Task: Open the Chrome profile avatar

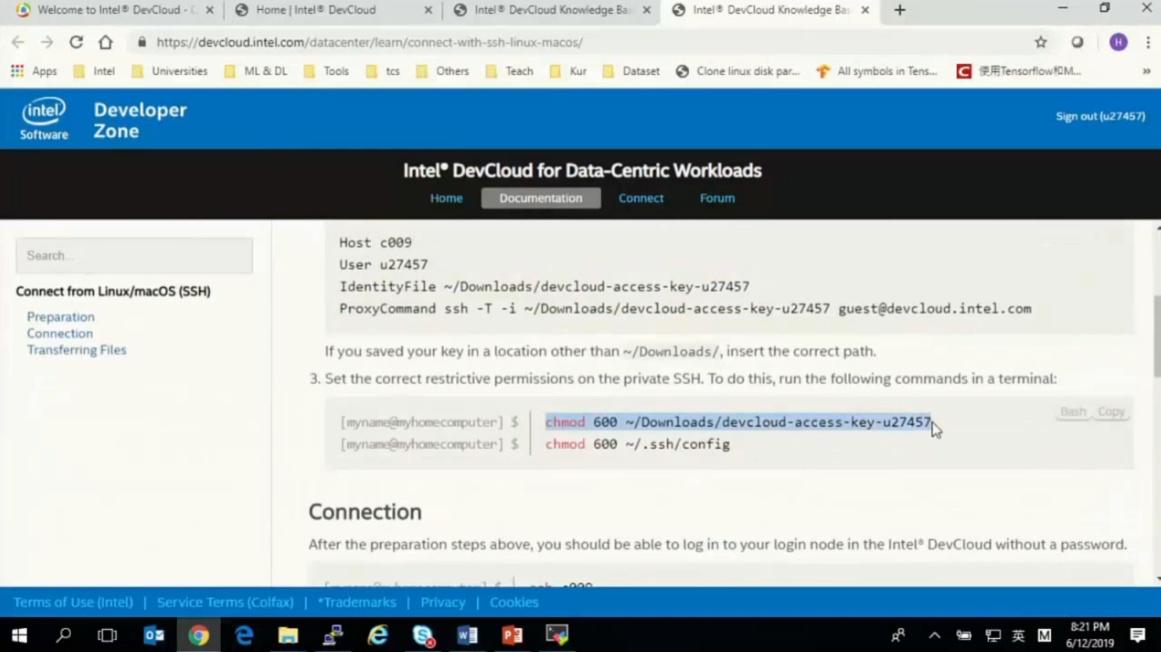Action: tap(1118, 42)
